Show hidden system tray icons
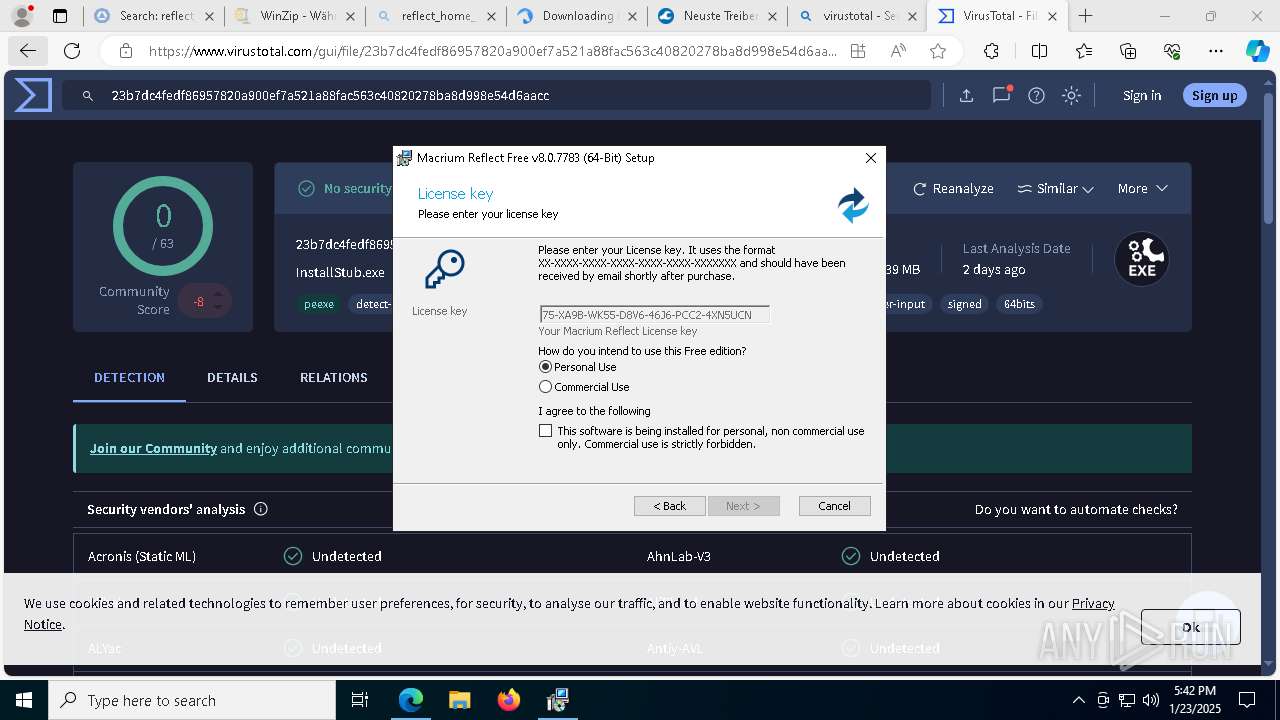 click(x=1078, y=700)
